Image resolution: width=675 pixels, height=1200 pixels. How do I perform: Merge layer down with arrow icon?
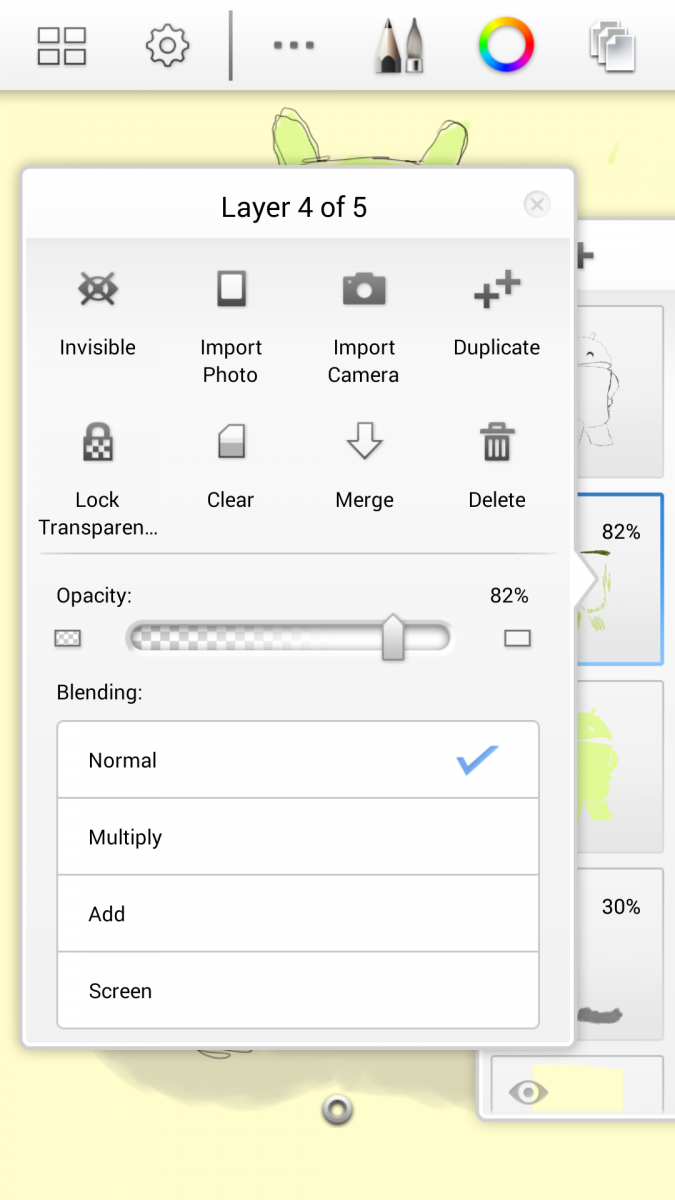click(364, 441)
